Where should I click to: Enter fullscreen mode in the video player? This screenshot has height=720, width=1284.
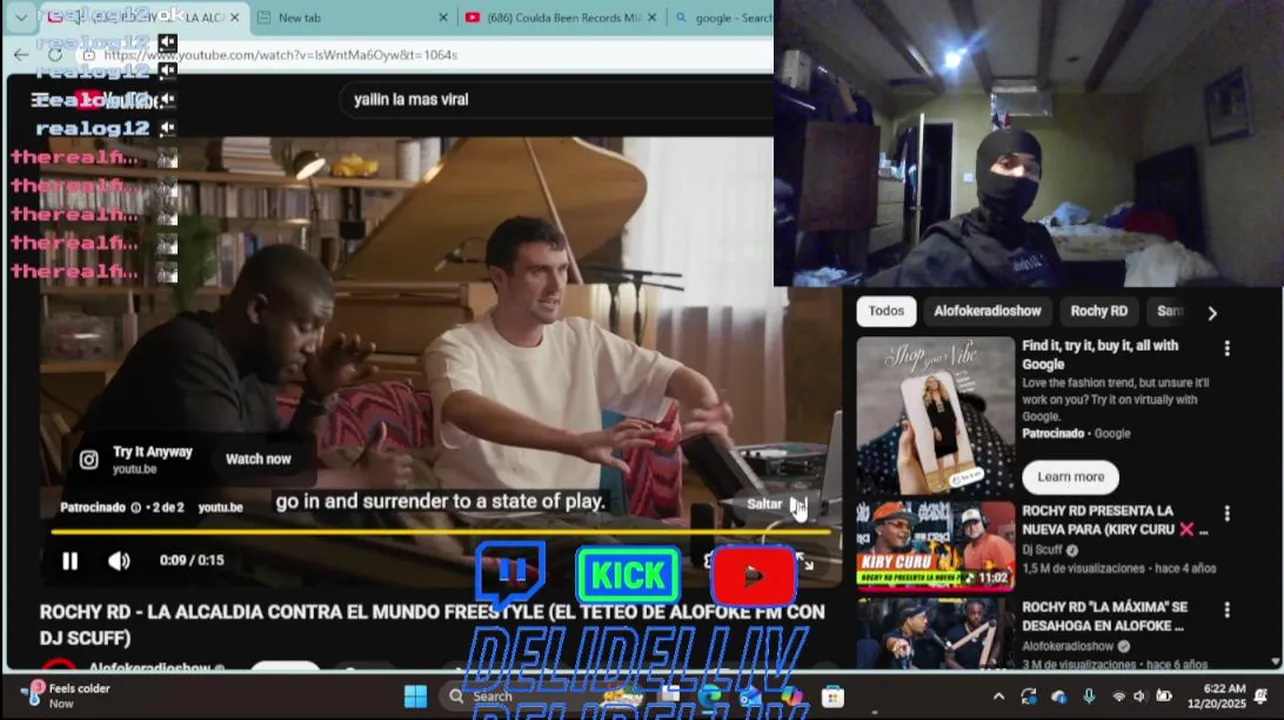click(x=805, y=563)
